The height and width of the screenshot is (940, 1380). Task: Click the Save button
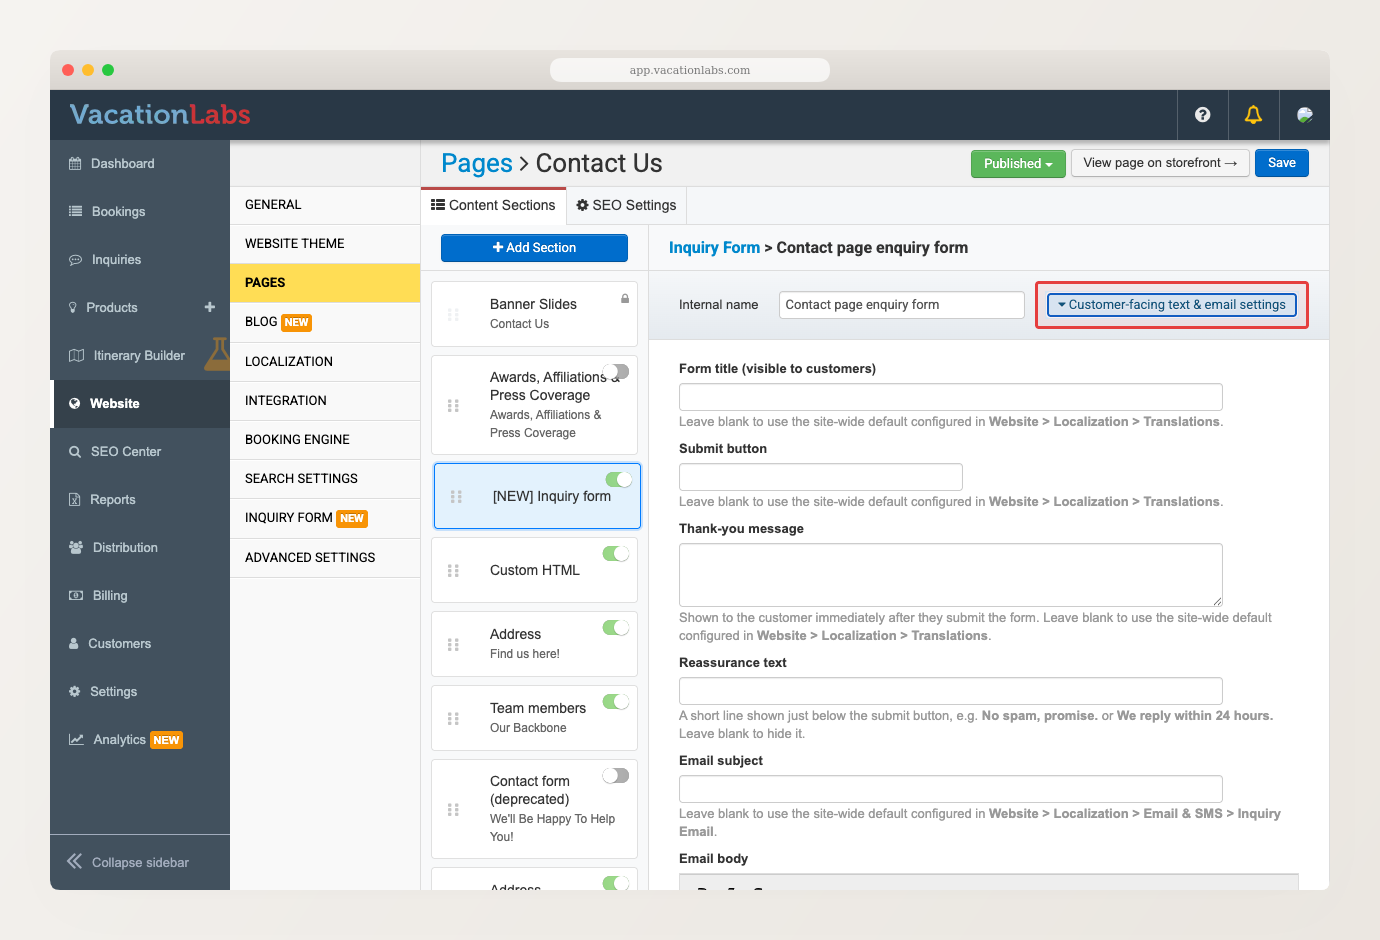tap(1282, 163)
